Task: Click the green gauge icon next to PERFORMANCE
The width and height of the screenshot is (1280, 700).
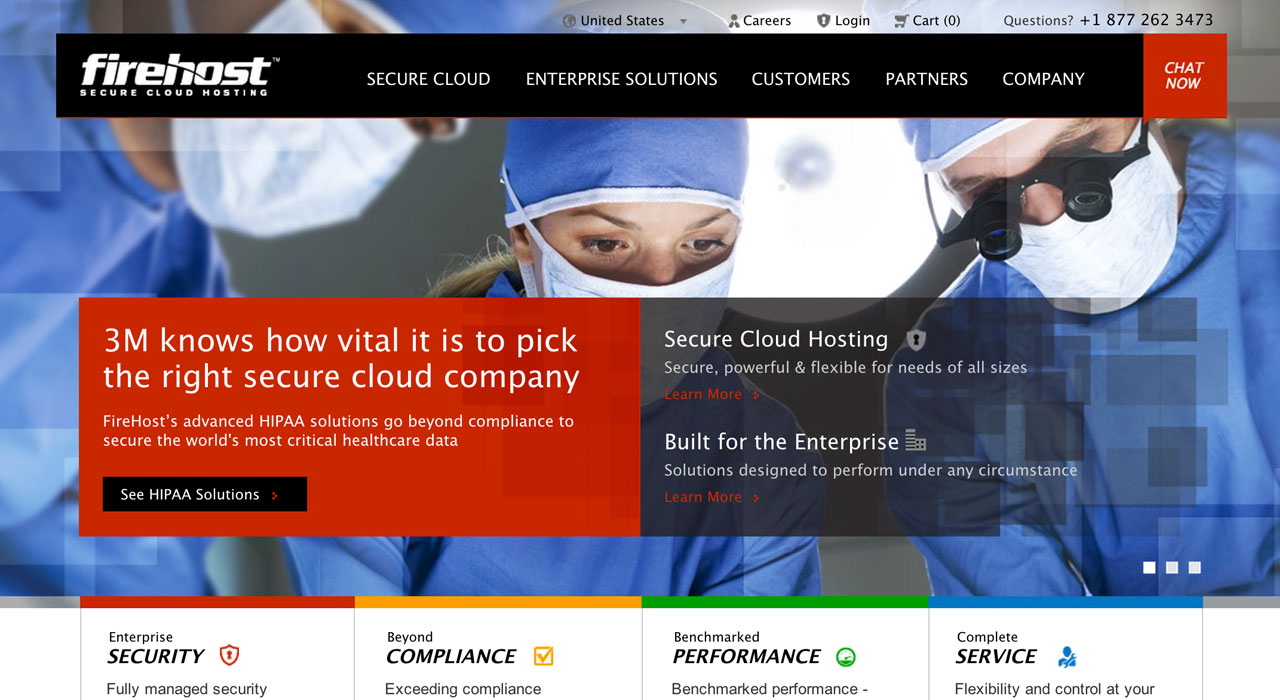Action: coord(846,657)
